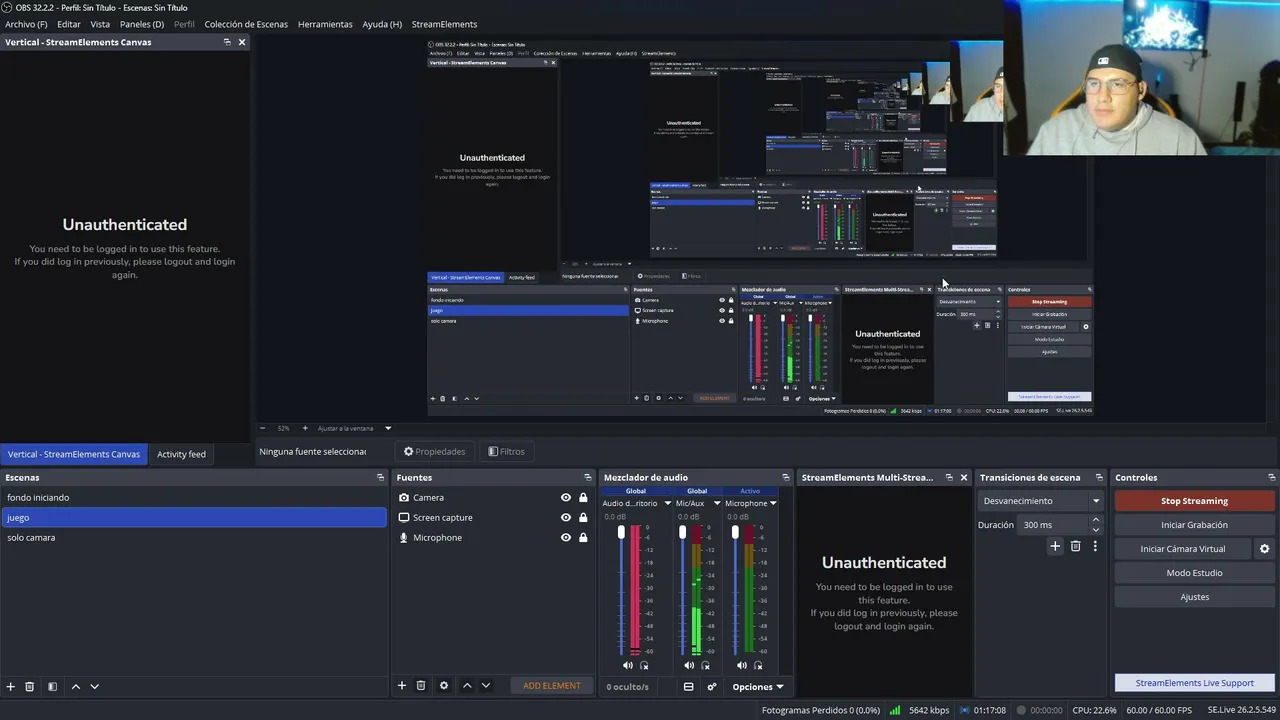Enable Modo Estudio

point(1194,573)
